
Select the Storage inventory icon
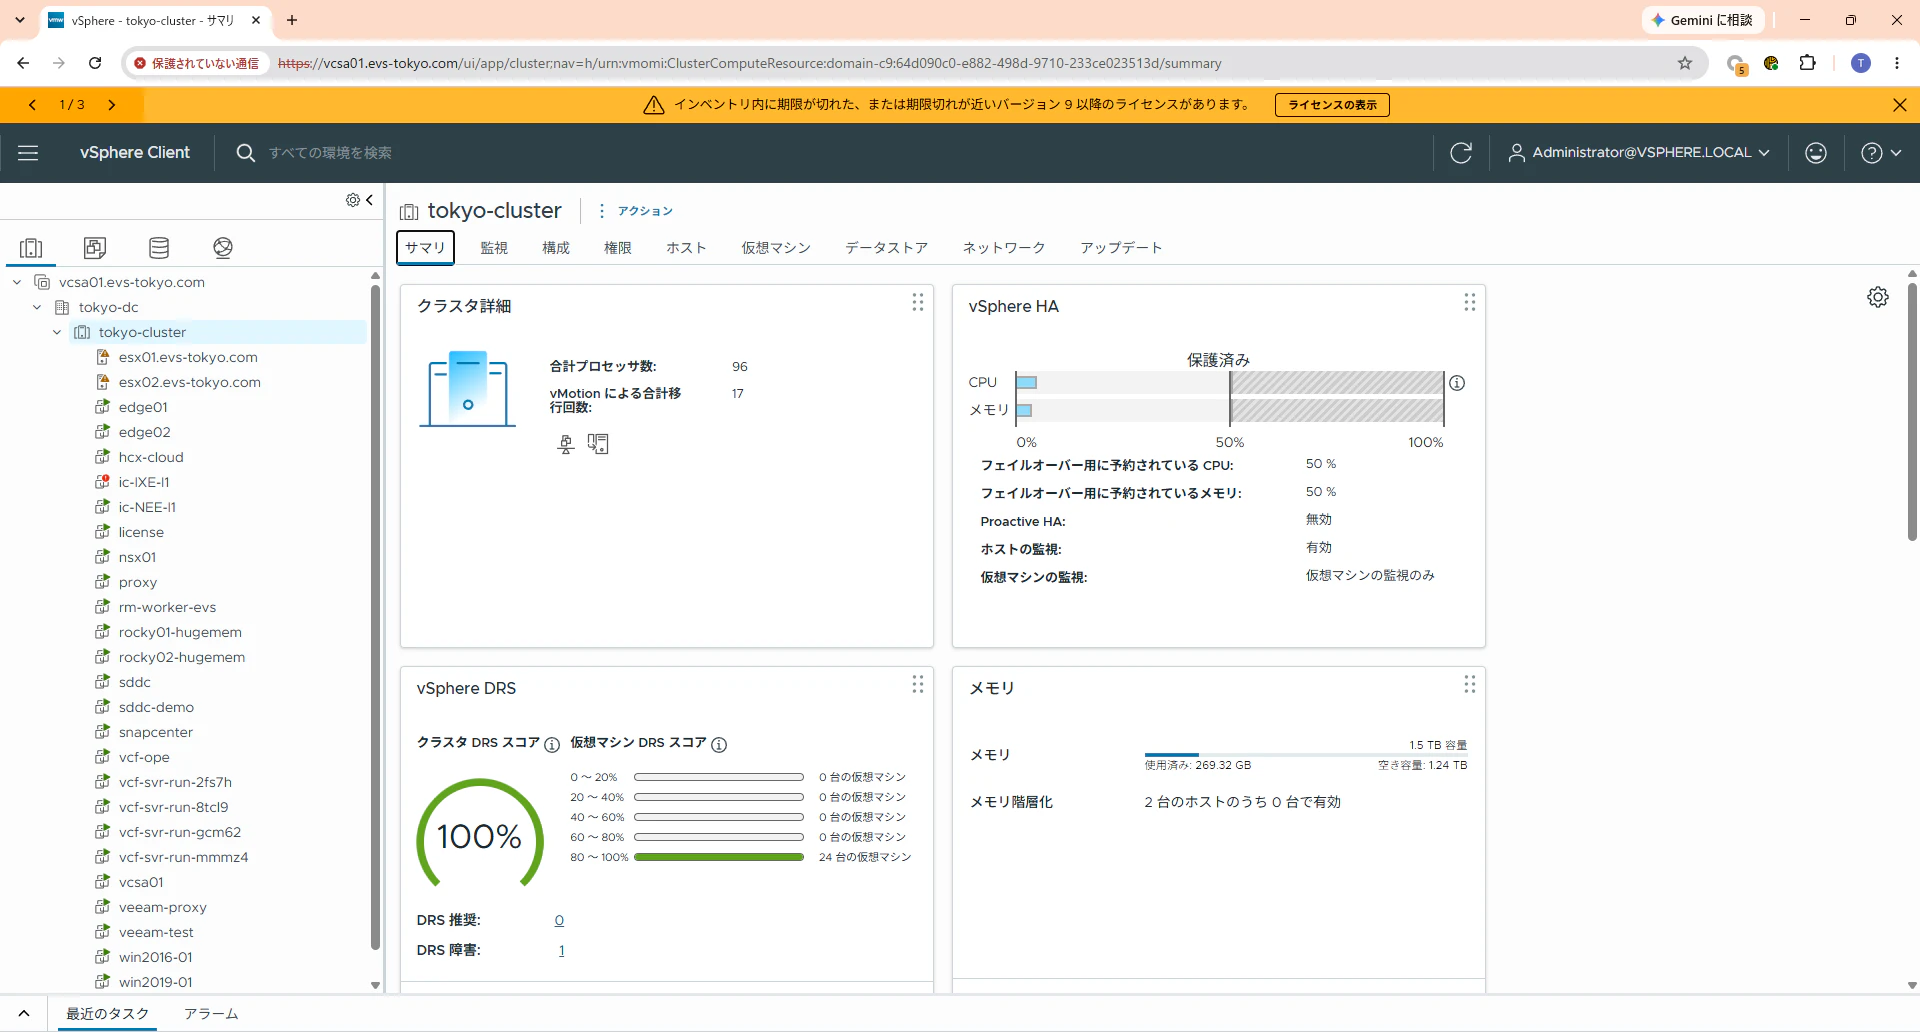(x=159, y=248)
